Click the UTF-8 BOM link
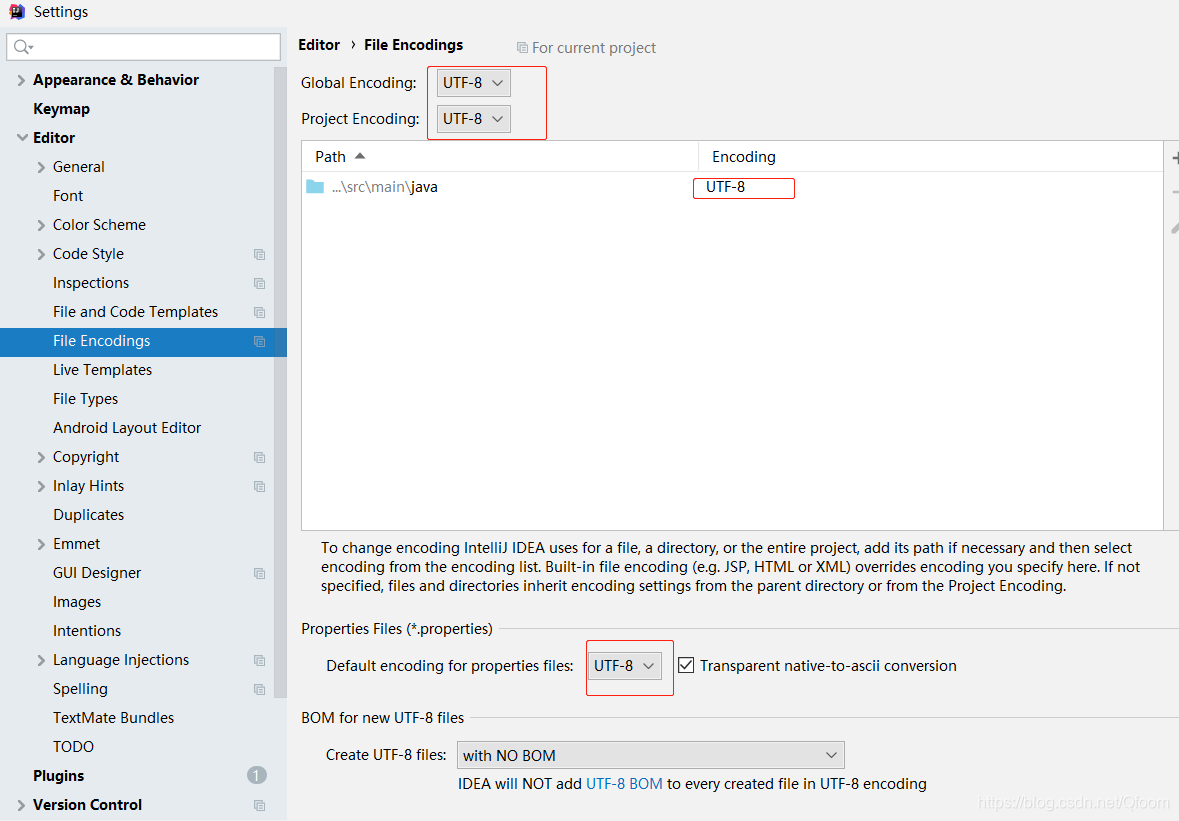 coord(624,783)
